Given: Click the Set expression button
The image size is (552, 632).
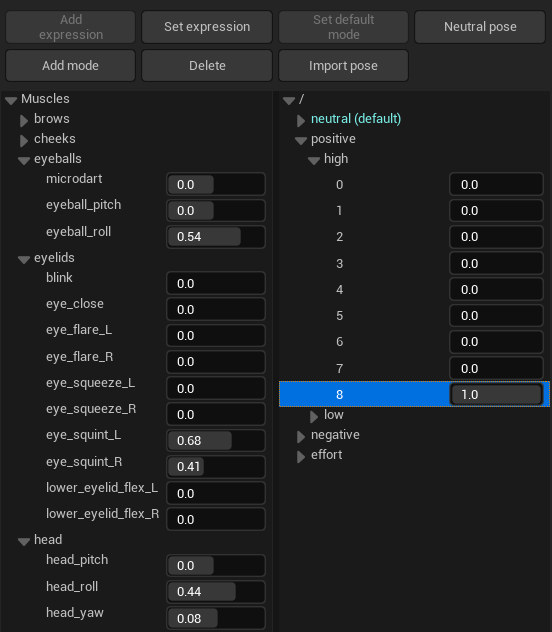Looking at the screenshot, I should (207, 27).
